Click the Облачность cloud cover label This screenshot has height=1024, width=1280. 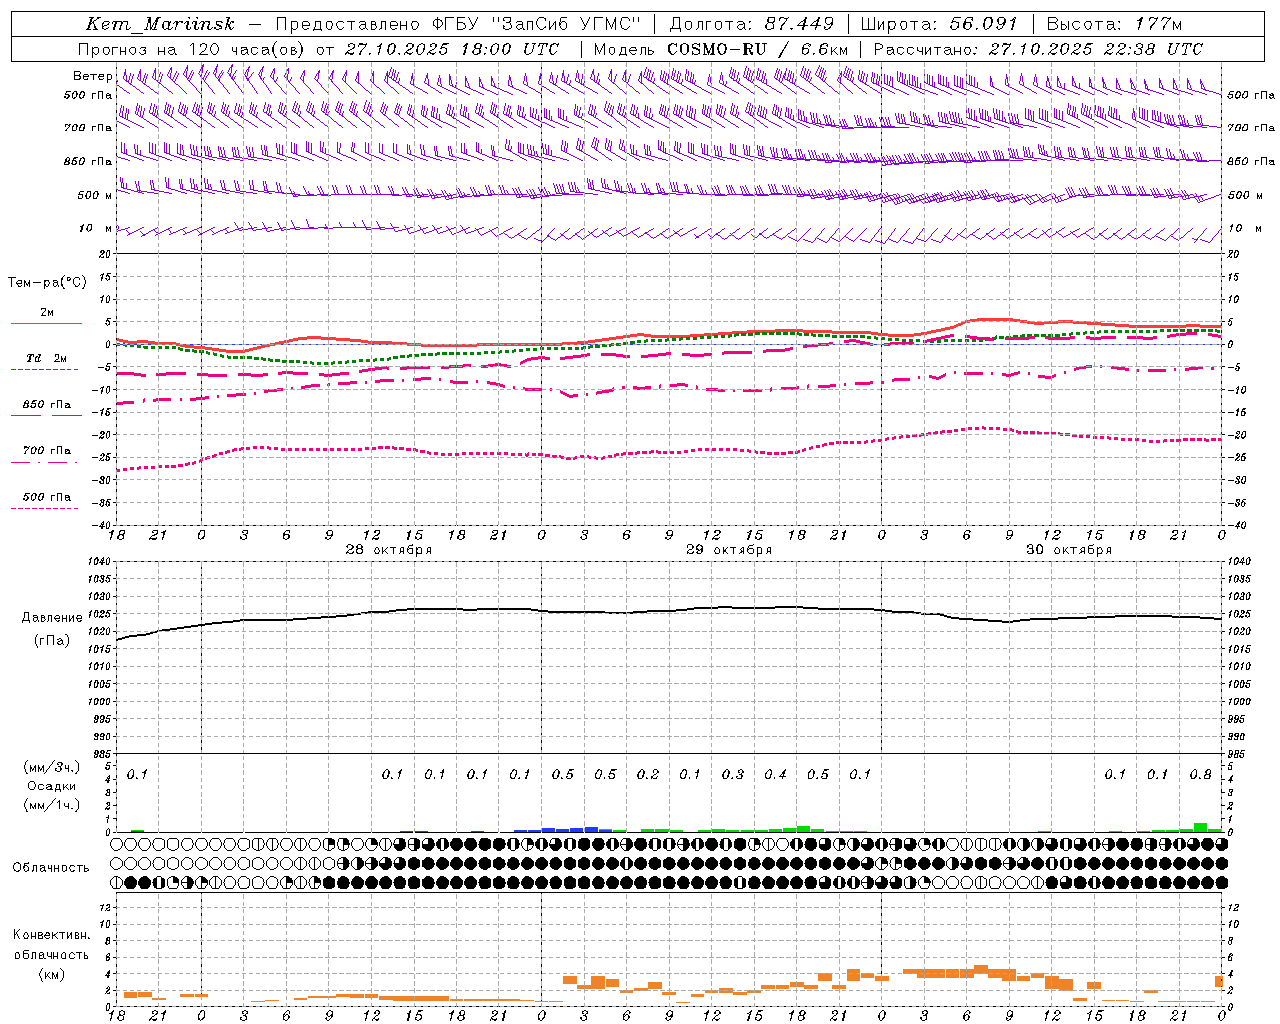[51, 867]
